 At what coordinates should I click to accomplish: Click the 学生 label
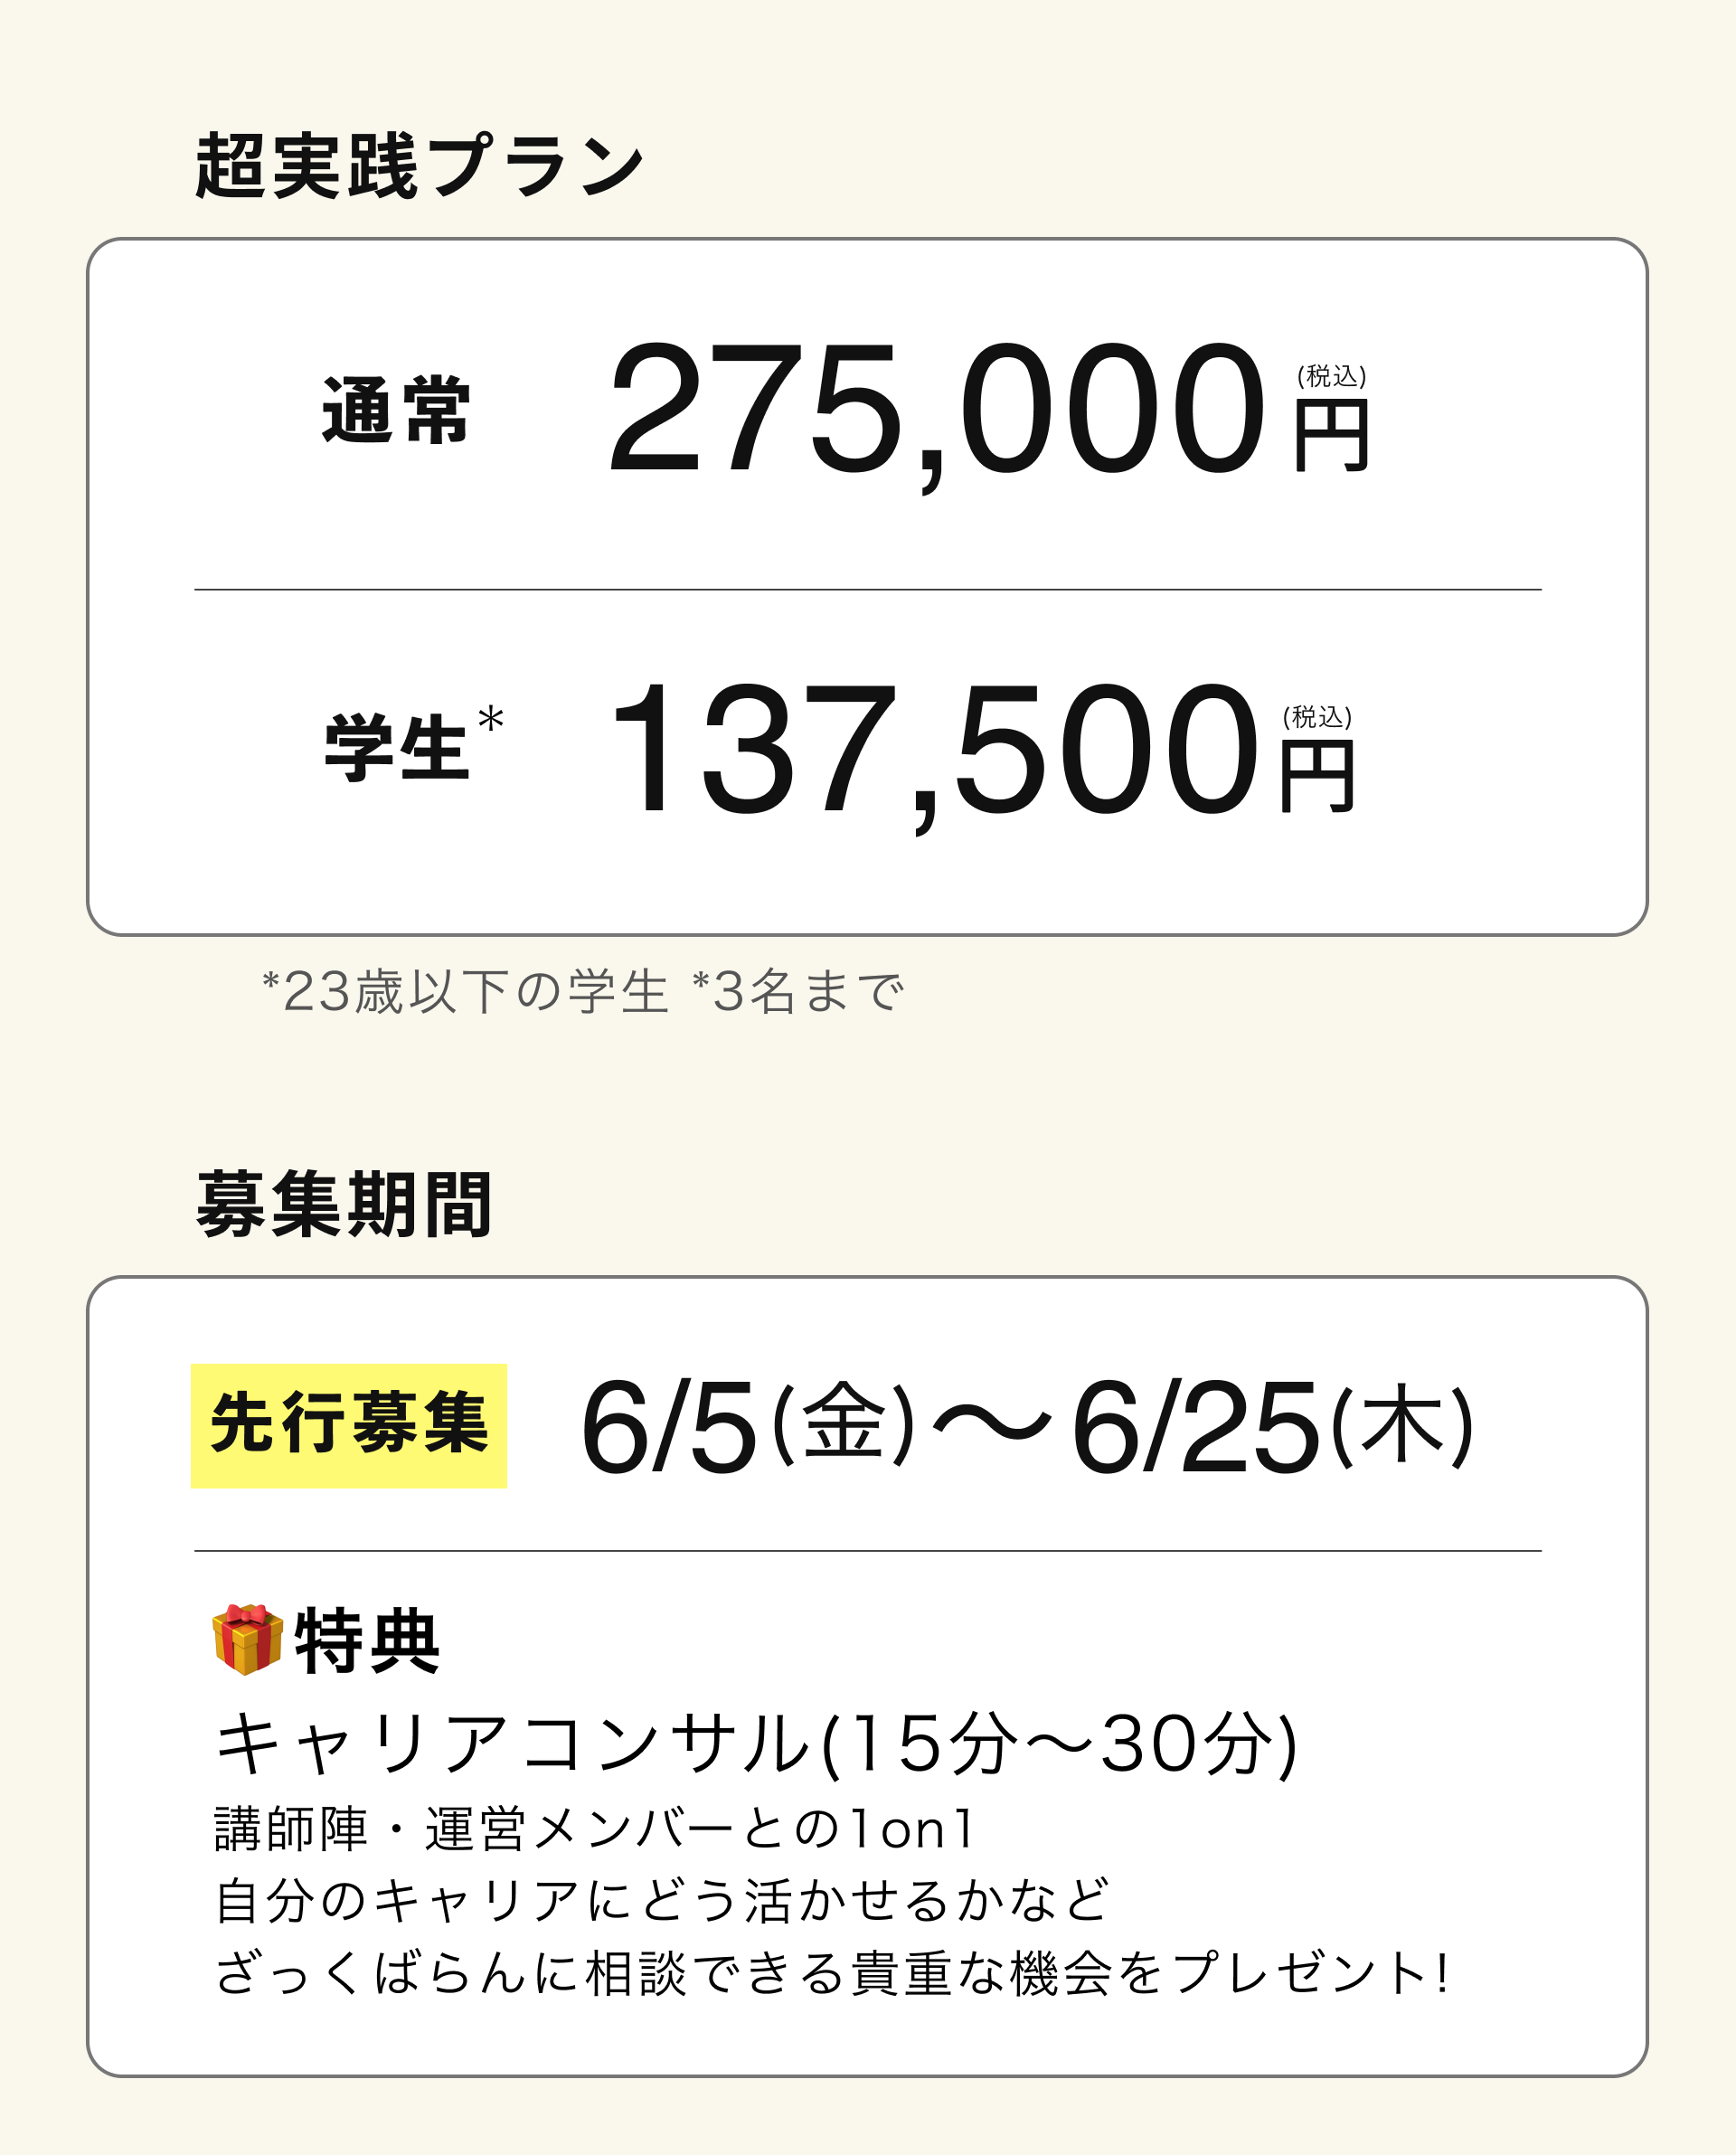point(396,748)
